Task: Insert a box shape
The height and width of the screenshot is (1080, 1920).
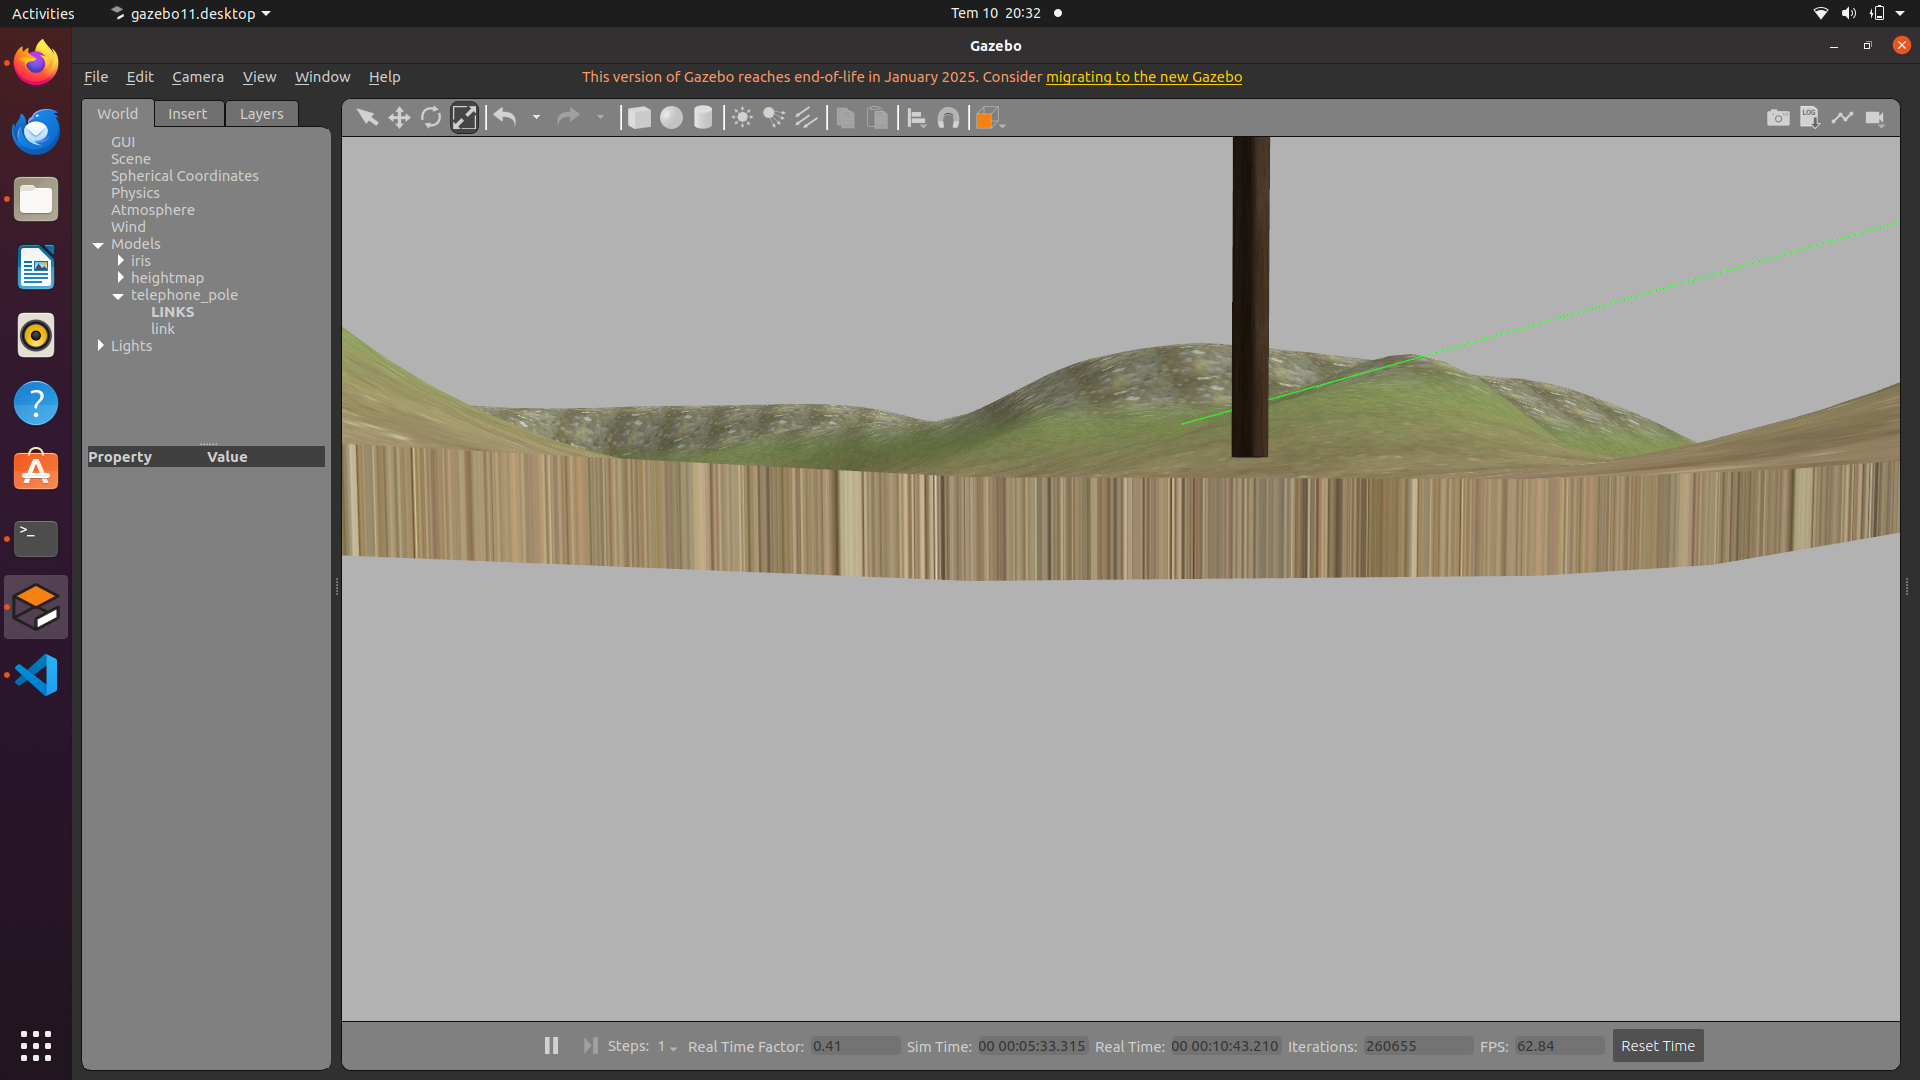Action: coord(638,118)
